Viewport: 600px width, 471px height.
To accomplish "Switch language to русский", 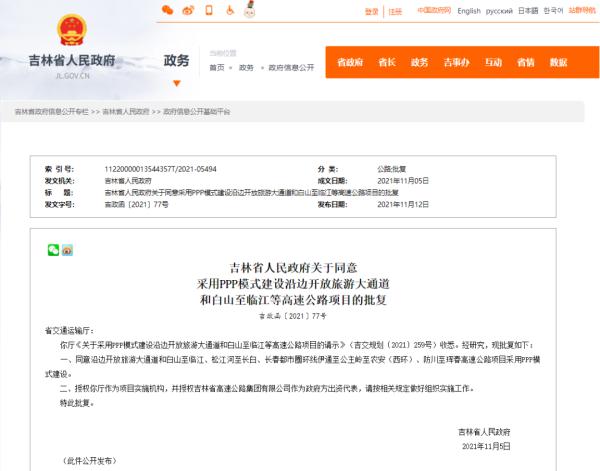I will click(499, 11).
